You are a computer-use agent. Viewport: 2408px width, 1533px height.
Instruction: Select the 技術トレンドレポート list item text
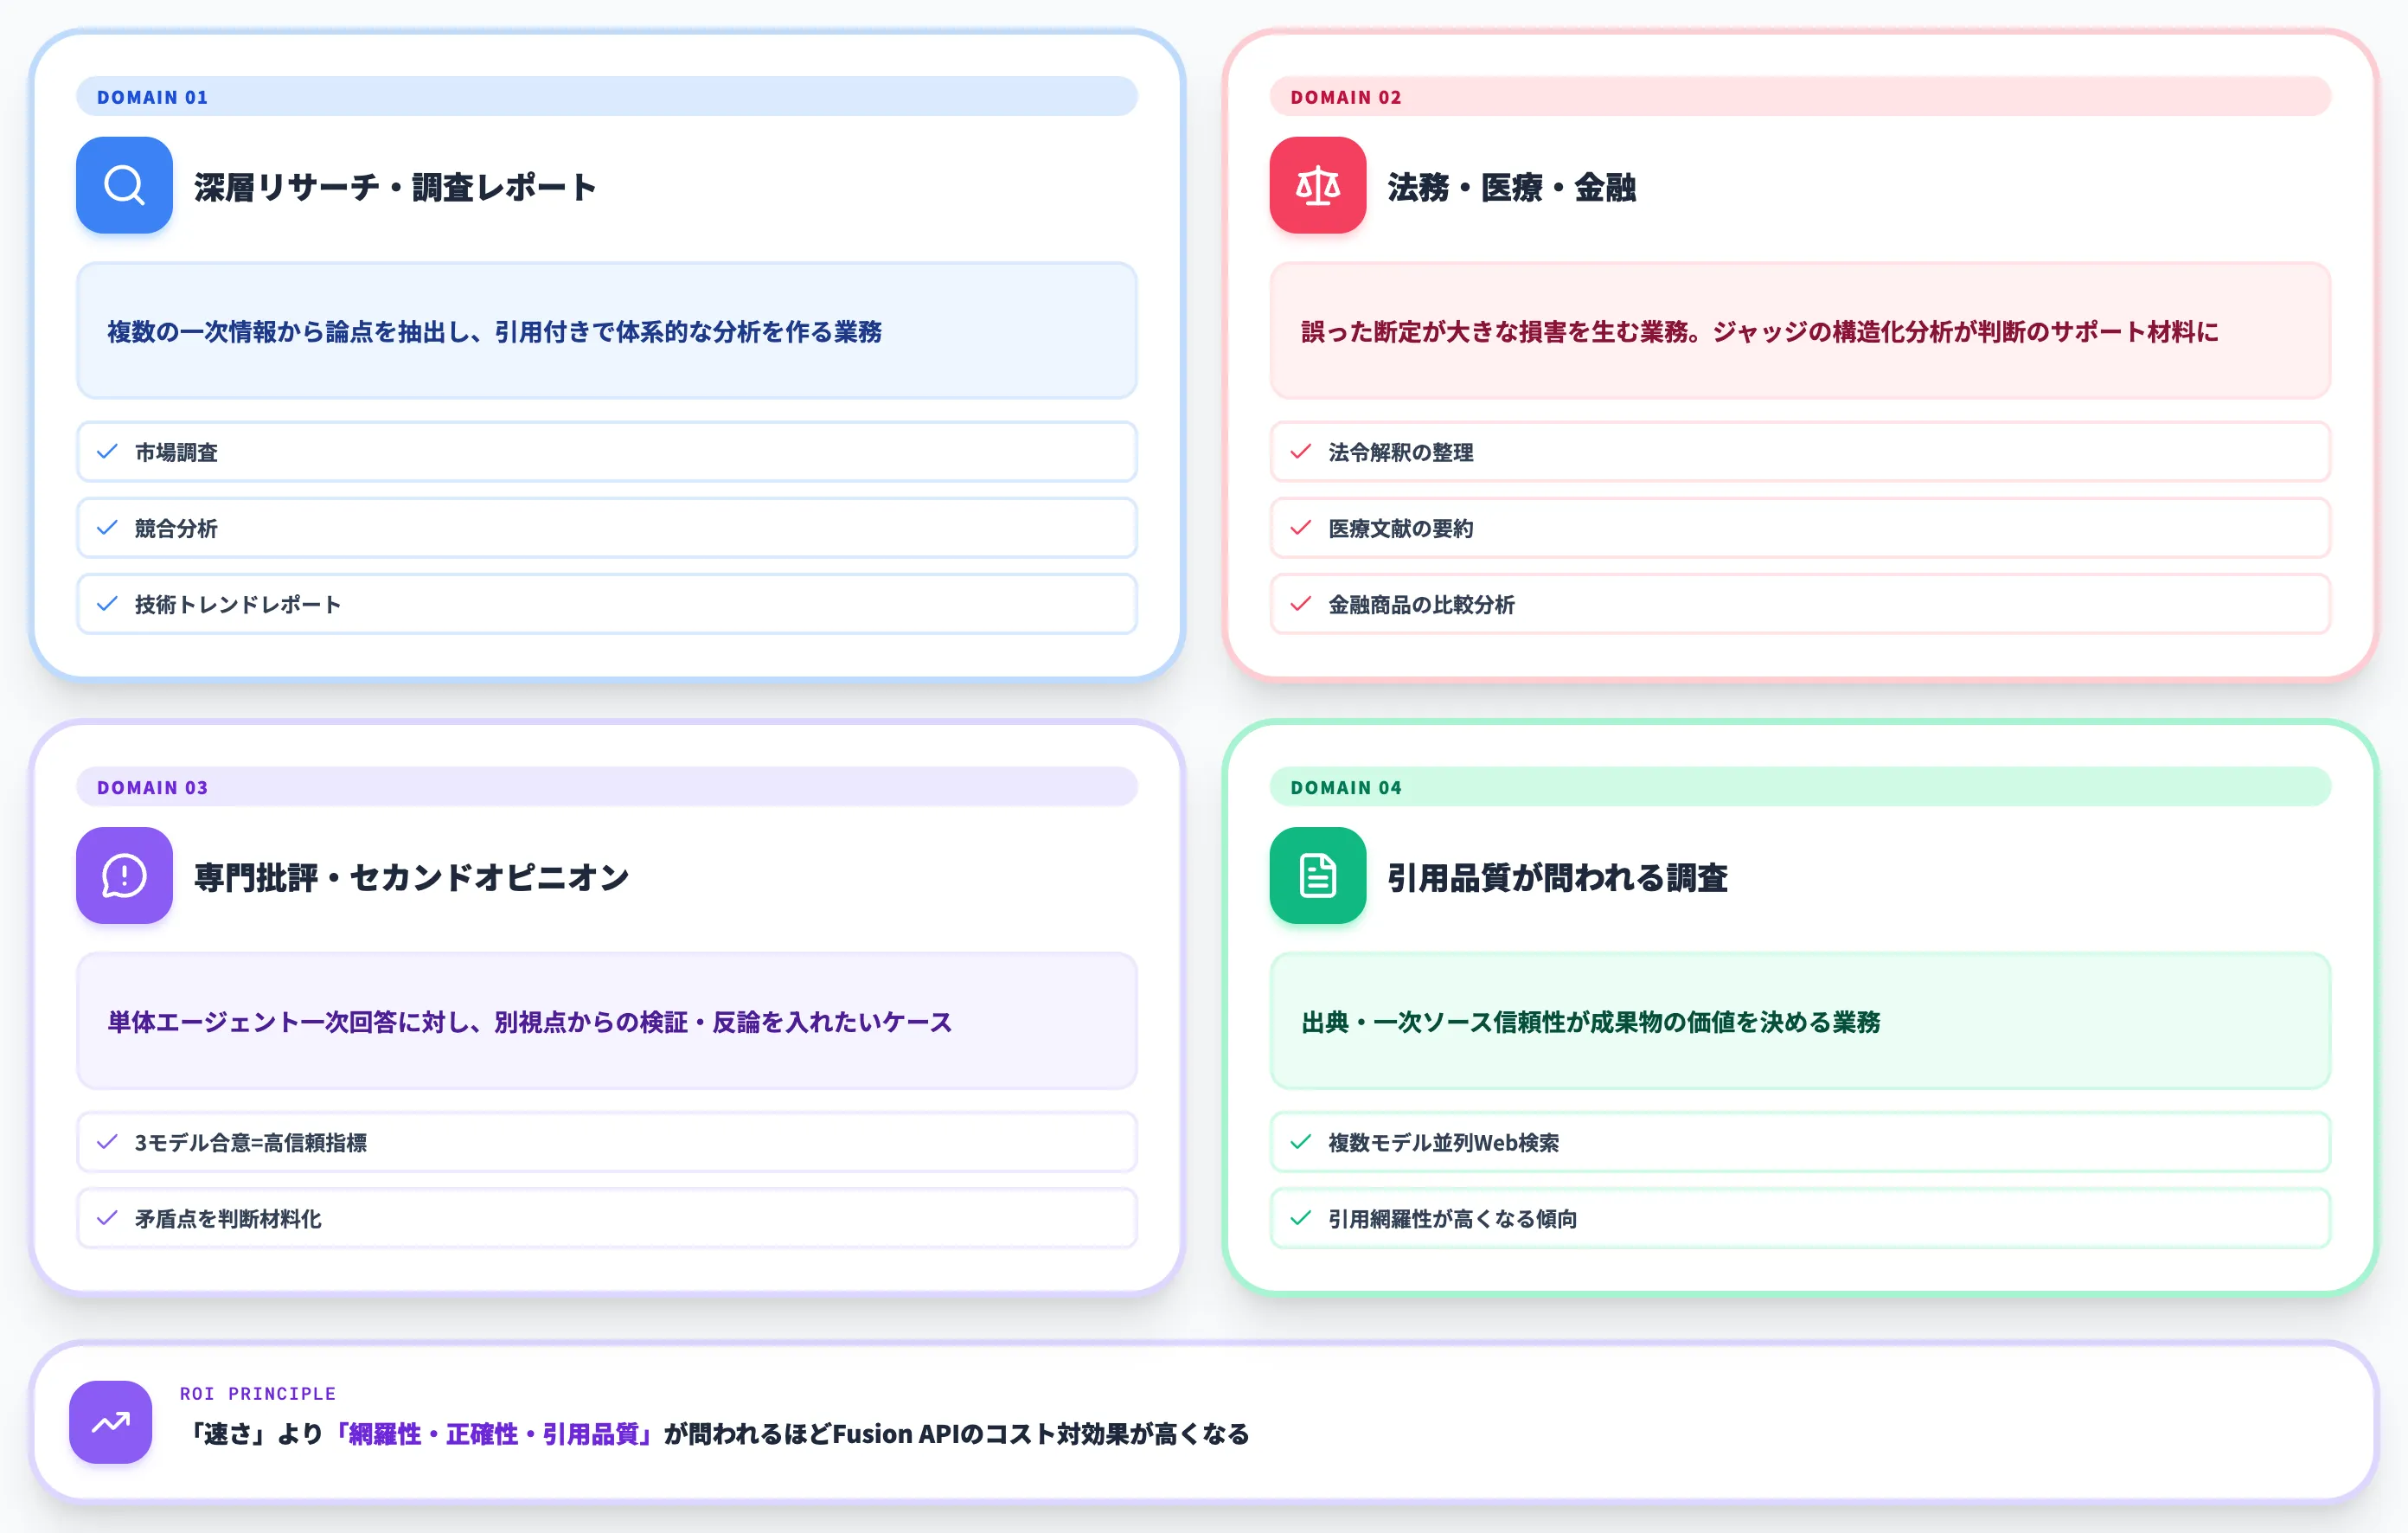click(x=238, y=605)
